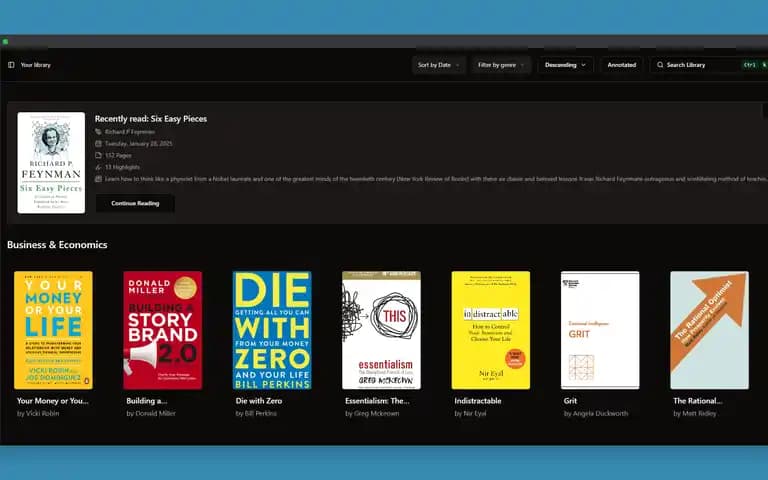Click the title text Recently read: Six Easy Pieces

pos(151,119)
